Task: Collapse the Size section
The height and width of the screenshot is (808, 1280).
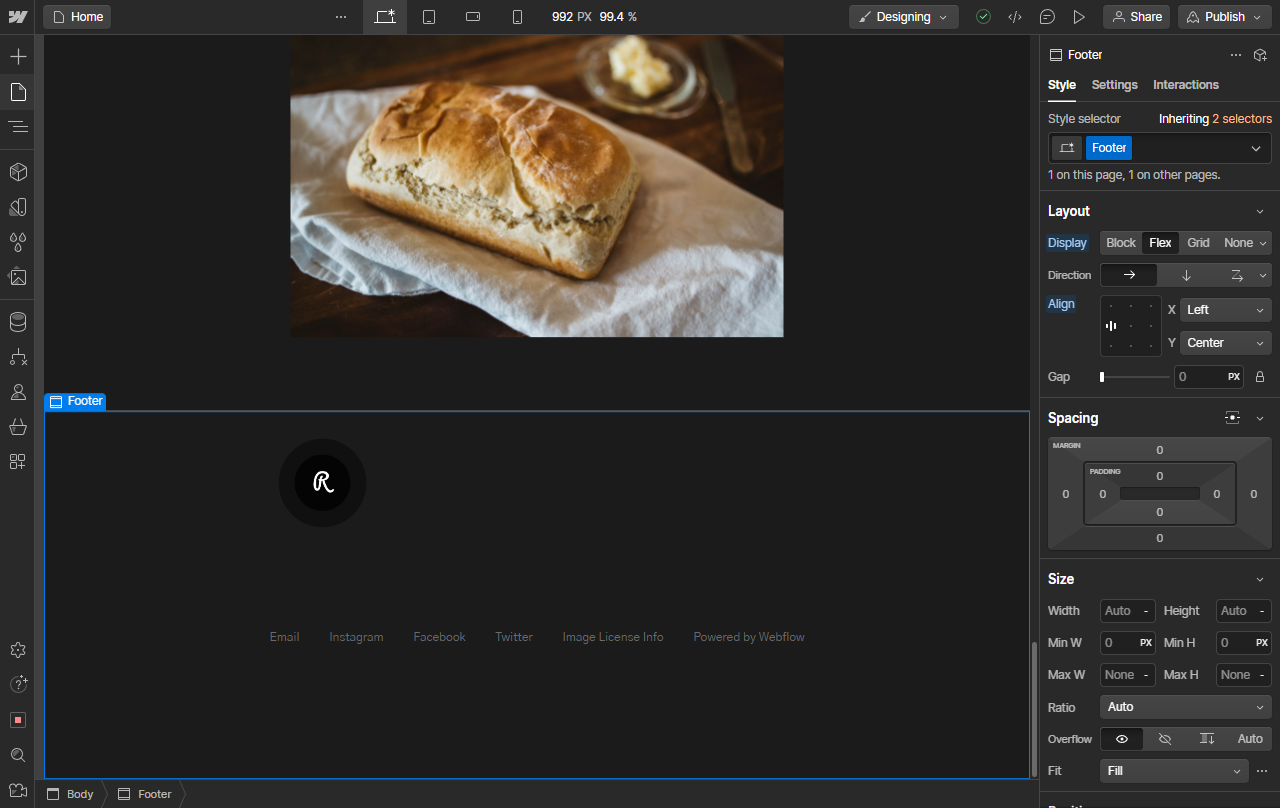Action: [x=1260, y=579]
